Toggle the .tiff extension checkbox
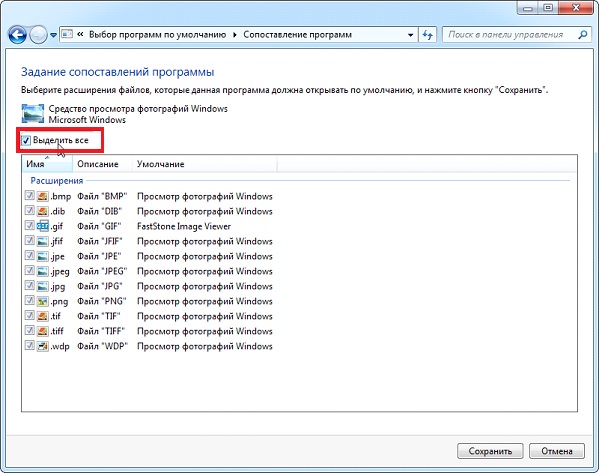Screen dimensions: 599x473 point(29,330)
